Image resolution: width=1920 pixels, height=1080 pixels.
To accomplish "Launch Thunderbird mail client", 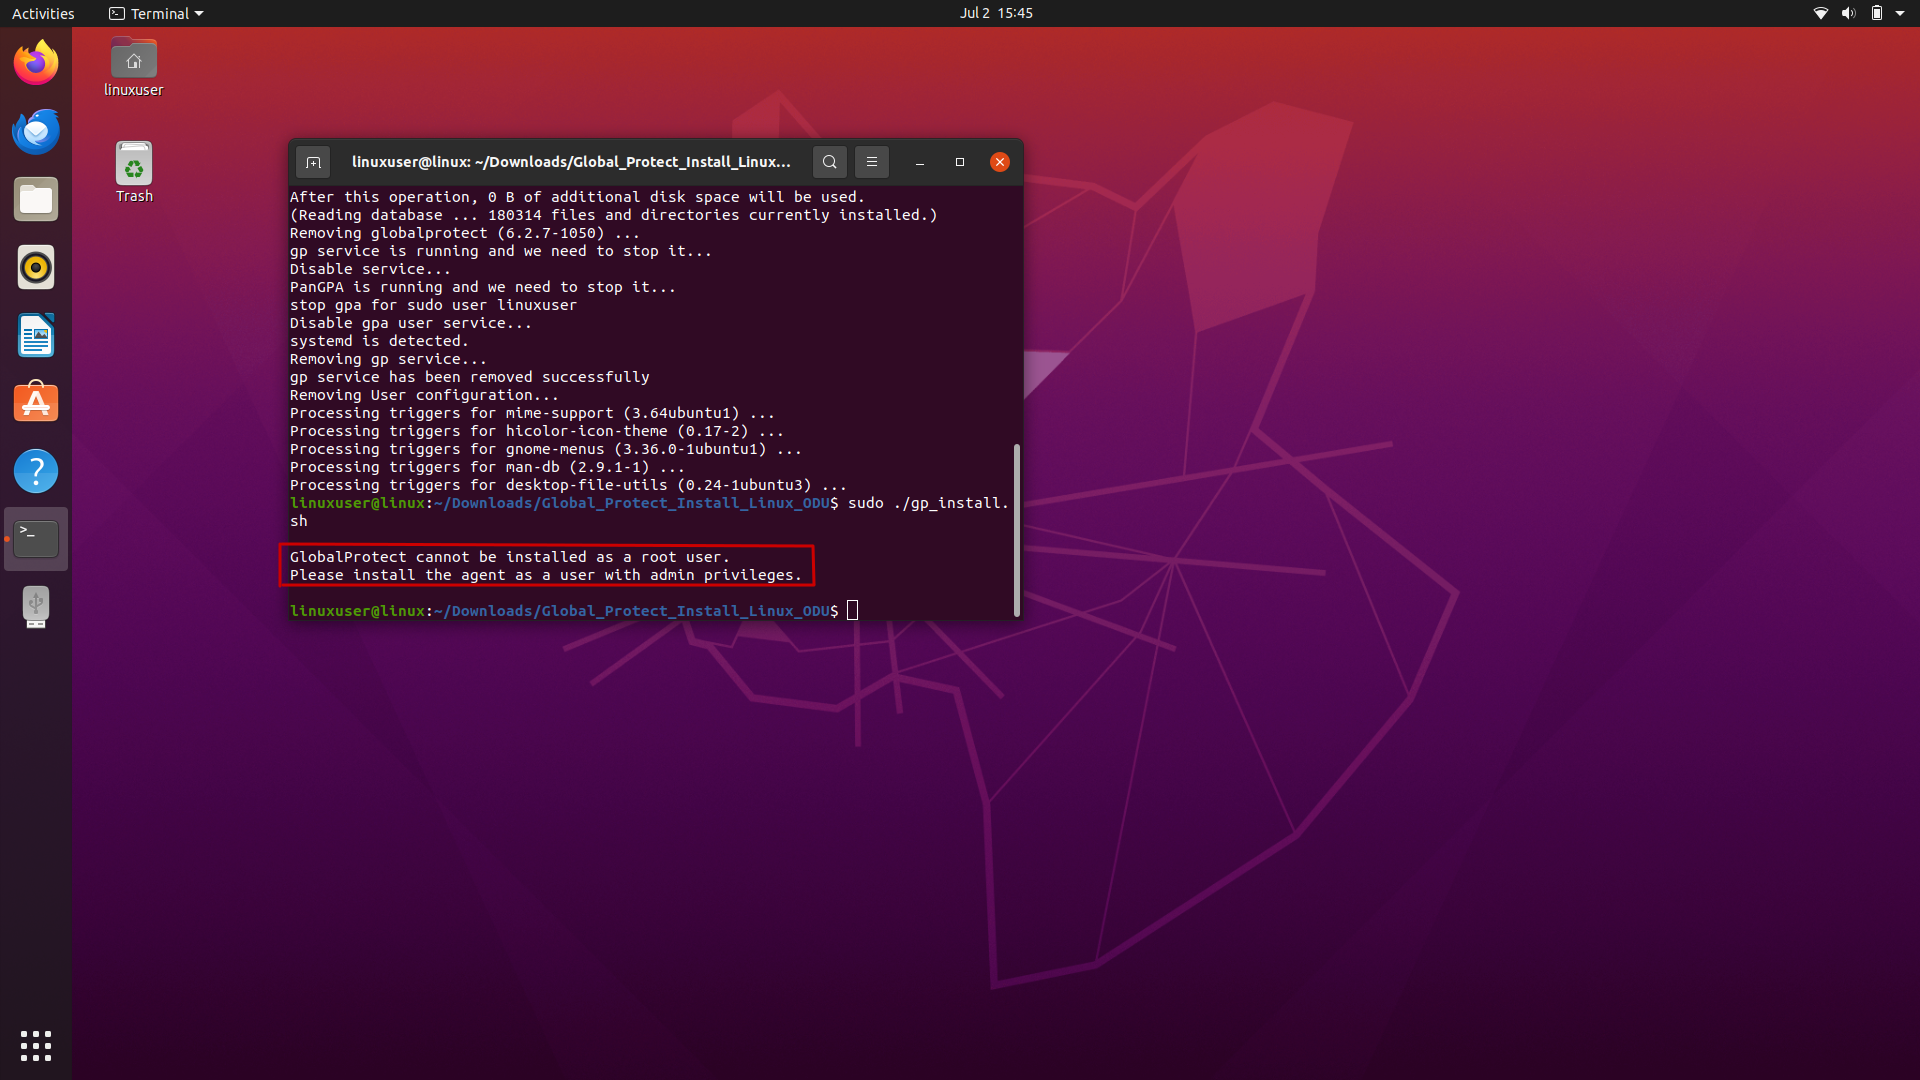I will pyautogui.click(x=36, y=131).
